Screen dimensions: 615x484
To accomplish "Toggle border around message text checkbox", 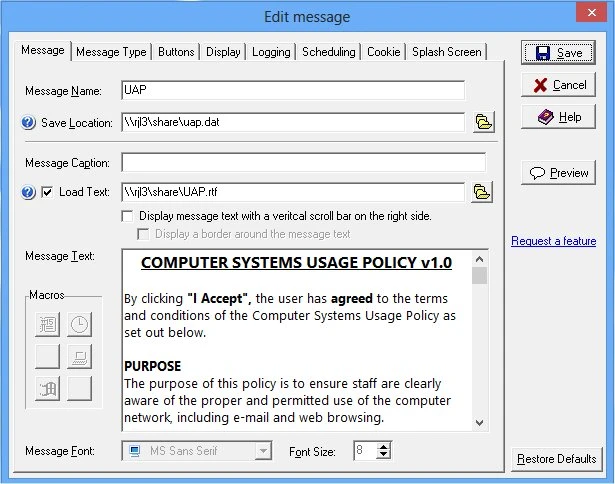I will 143,234.
